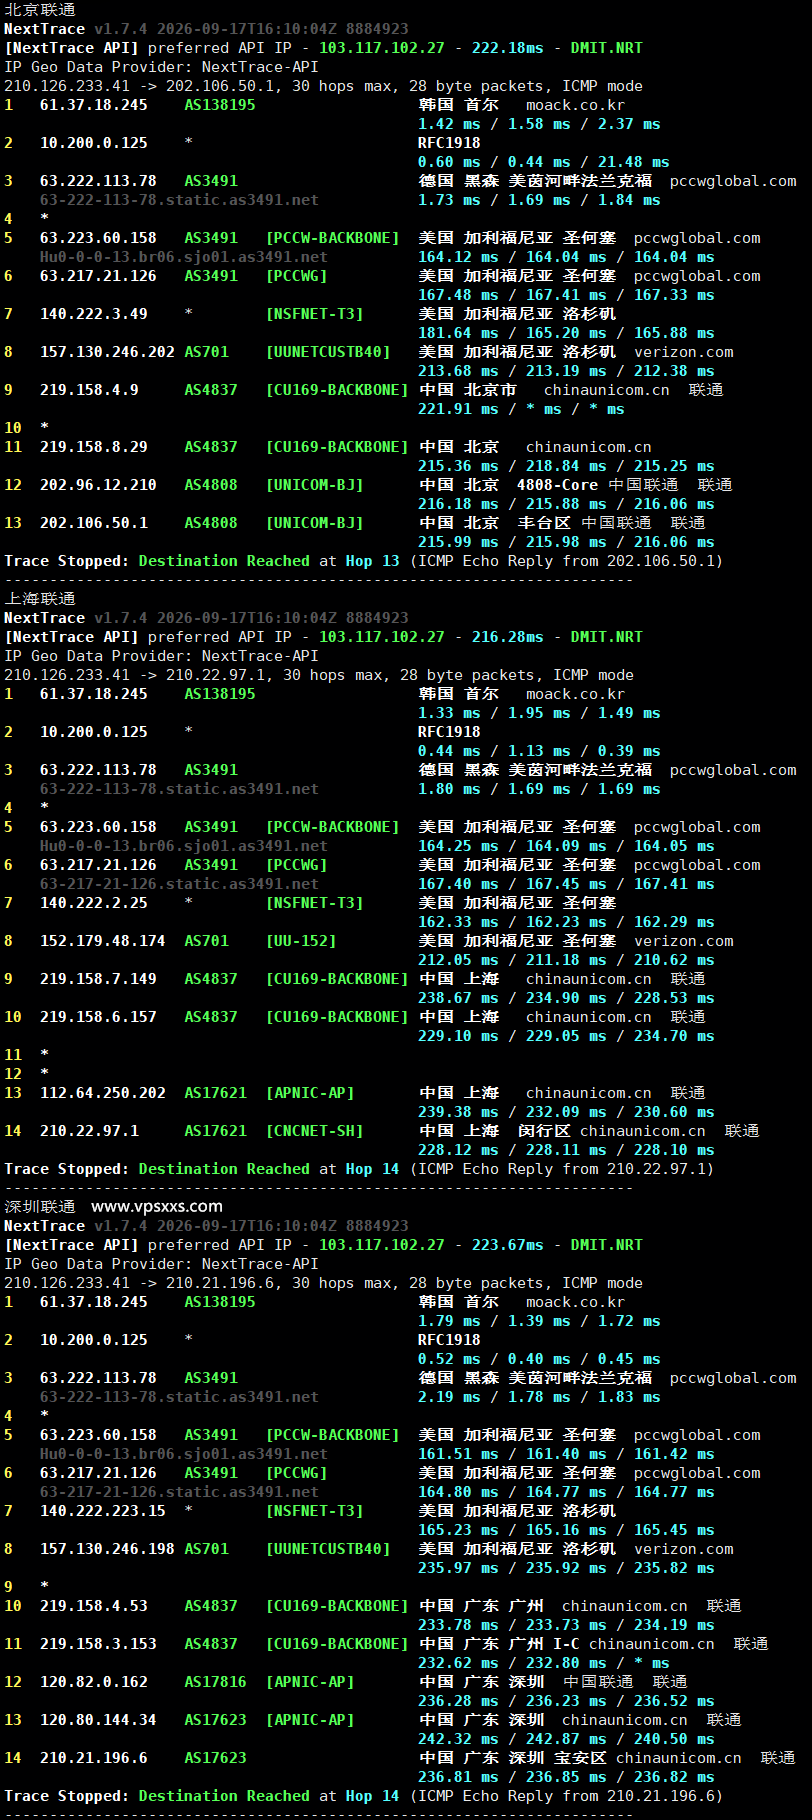Click hop IP address "157.130.246.198"

[x=107, y=1549]
